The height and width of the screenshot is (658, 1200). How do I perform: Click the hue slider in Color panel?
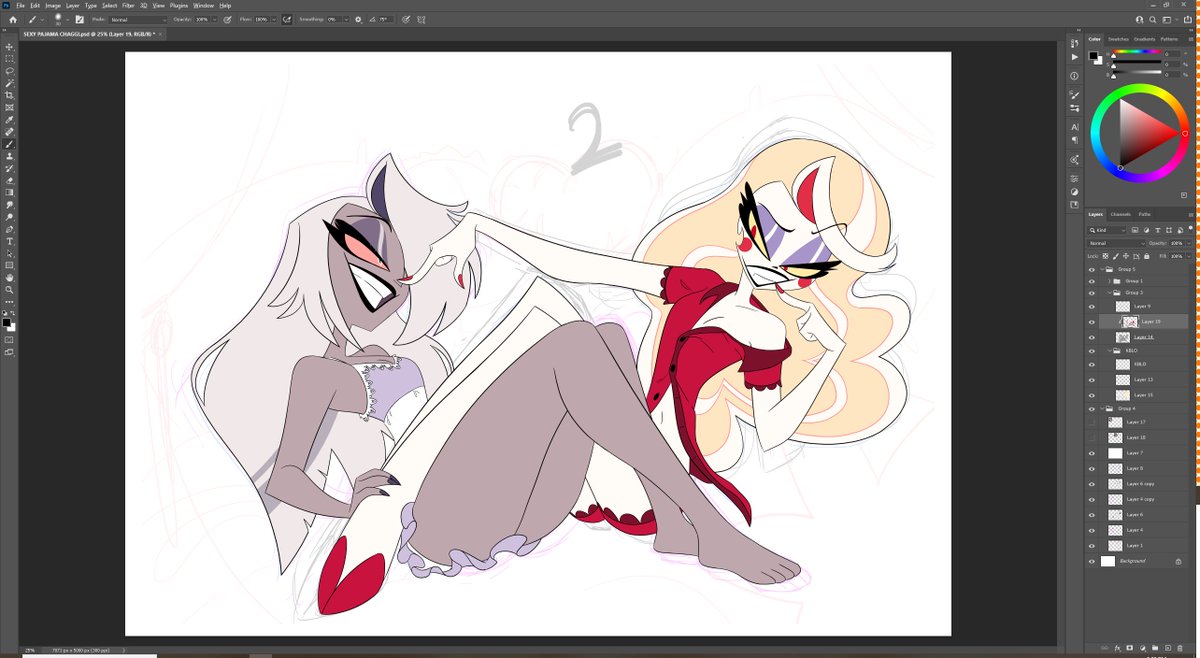point(1135,53)
